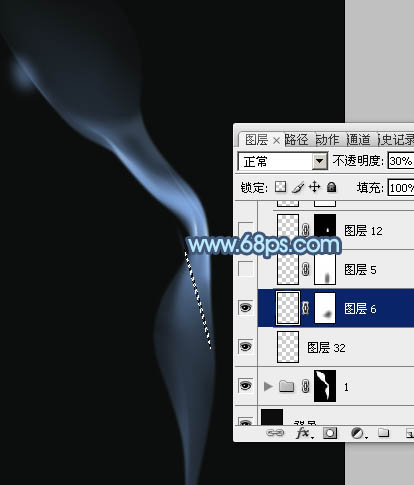Select group 1 mask thumbnail

click(325, 386)
